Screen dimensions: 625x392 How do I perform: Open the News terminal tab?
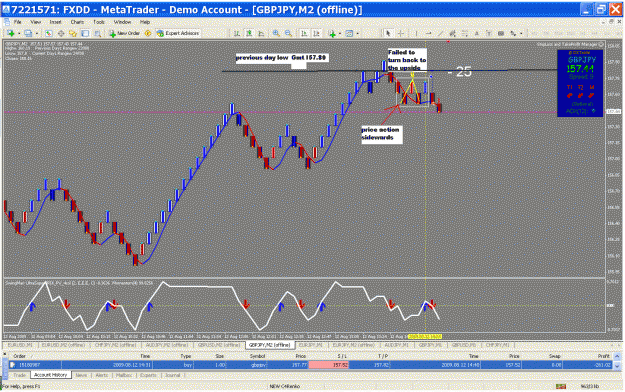[x=81, y=375]
